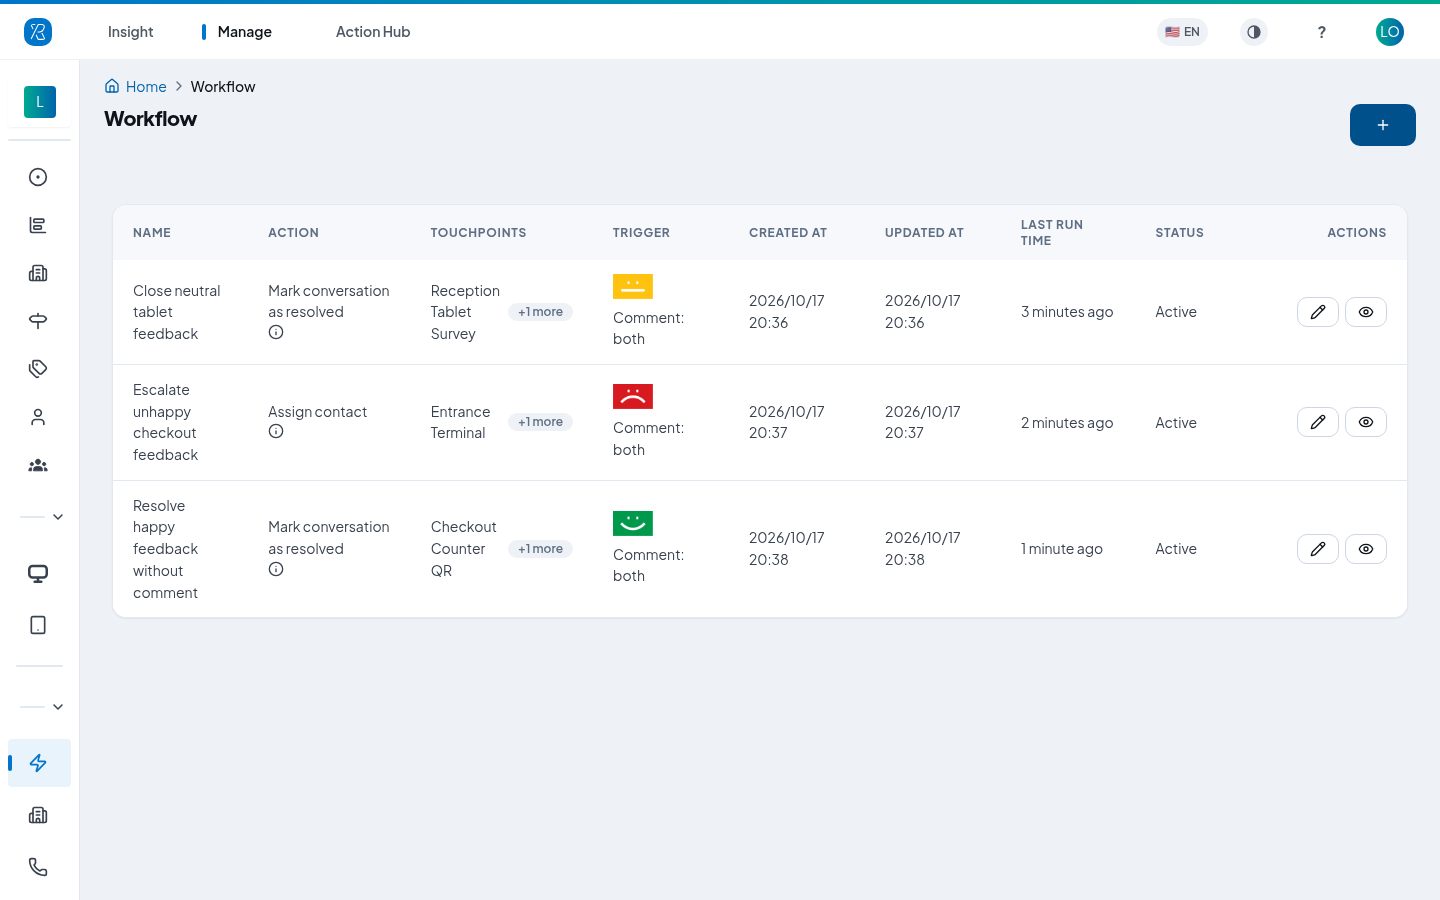Edit the Escalate unhappy checkout feedback workflow
The width and height of the screenshot is (1440, 900).
pyautogui.click(x=1318, y=422)
